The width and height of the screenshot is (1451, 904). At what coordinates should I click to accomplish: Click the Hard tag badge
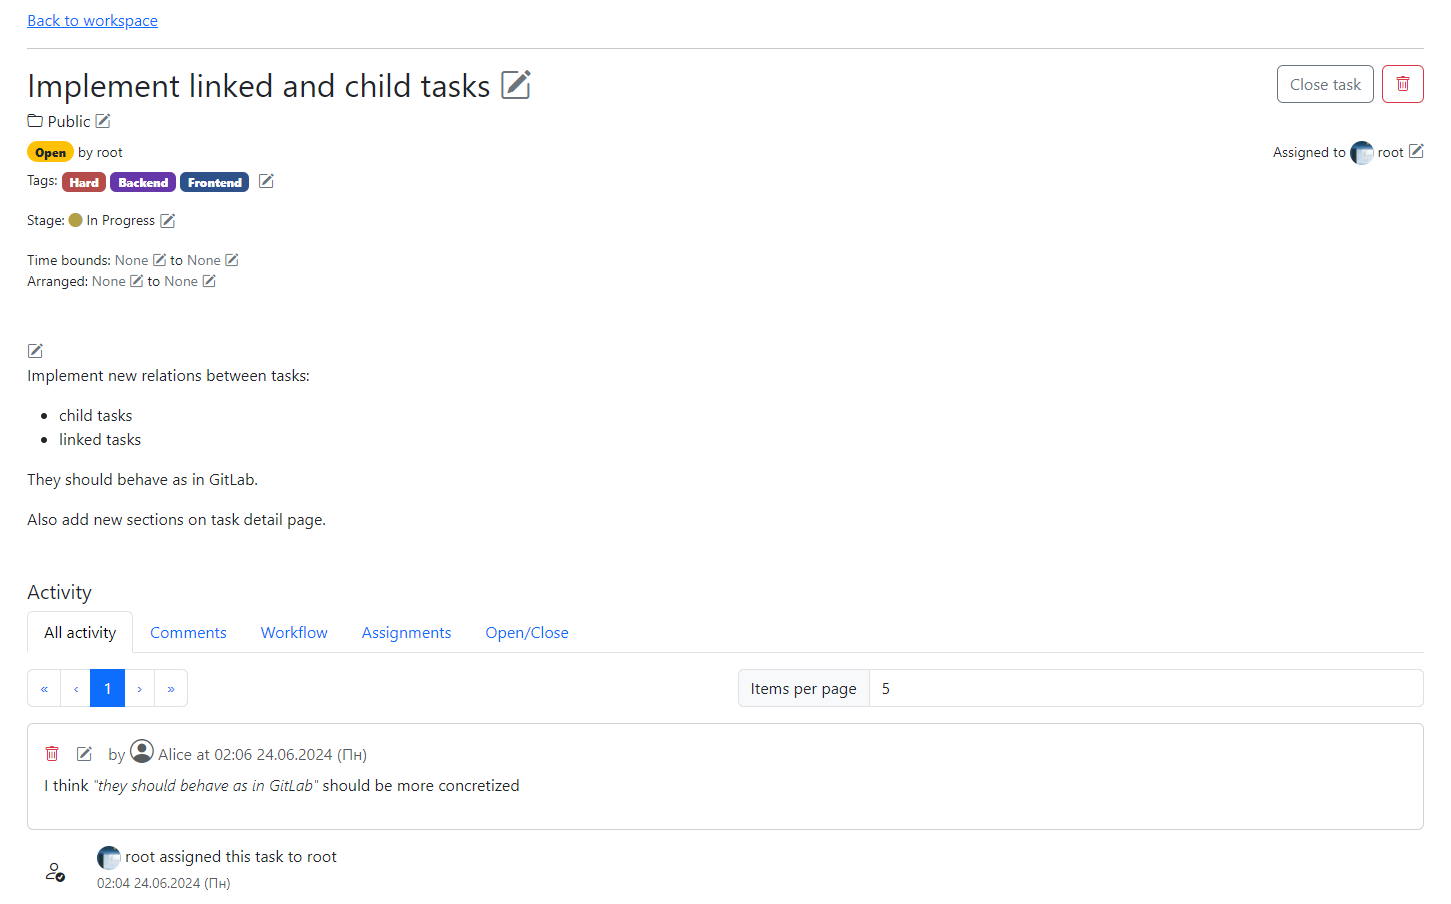click(x=84, y=182)
